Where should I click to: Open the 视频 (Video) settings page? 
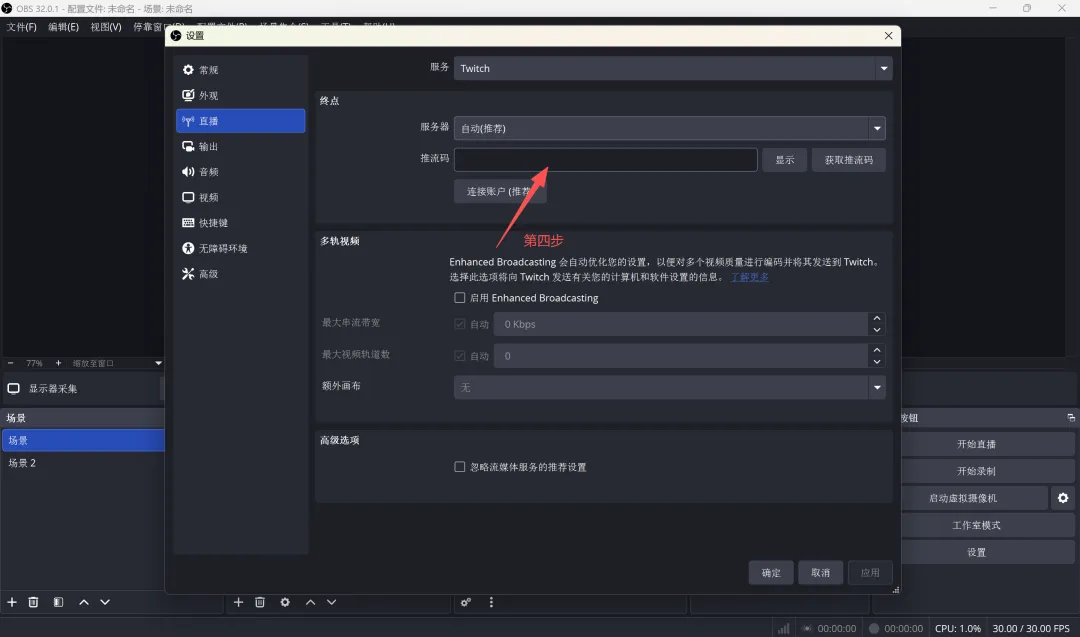pyautogui.click(x=240, y=197)
